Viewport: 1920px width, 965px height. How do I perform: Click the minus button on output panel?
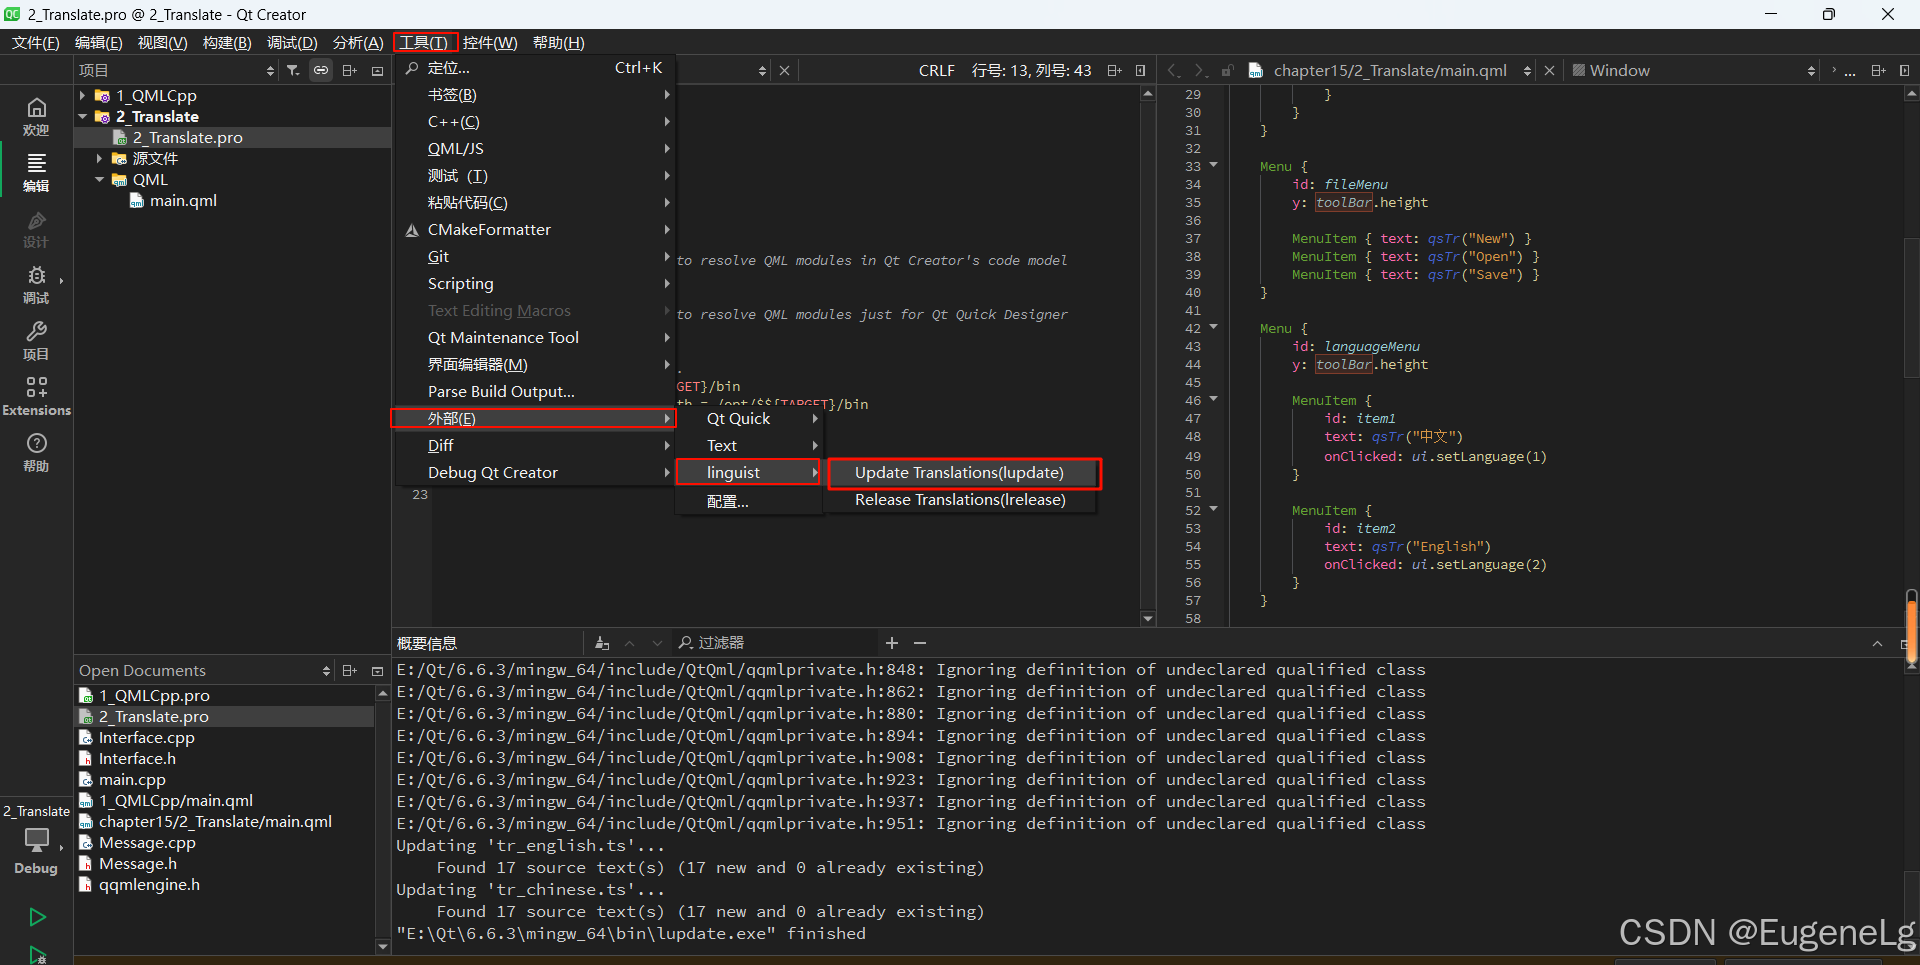click(x=919, y=643)
